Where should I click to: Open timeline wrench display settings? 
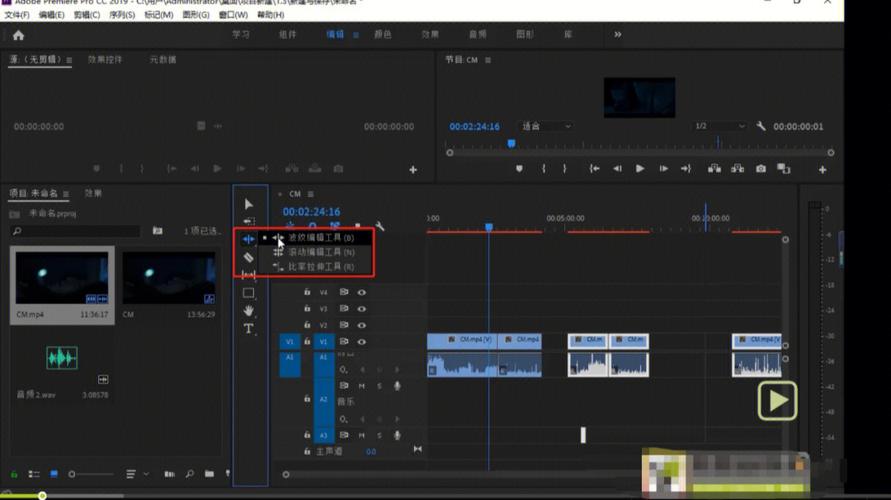click(x=380, y=226)
